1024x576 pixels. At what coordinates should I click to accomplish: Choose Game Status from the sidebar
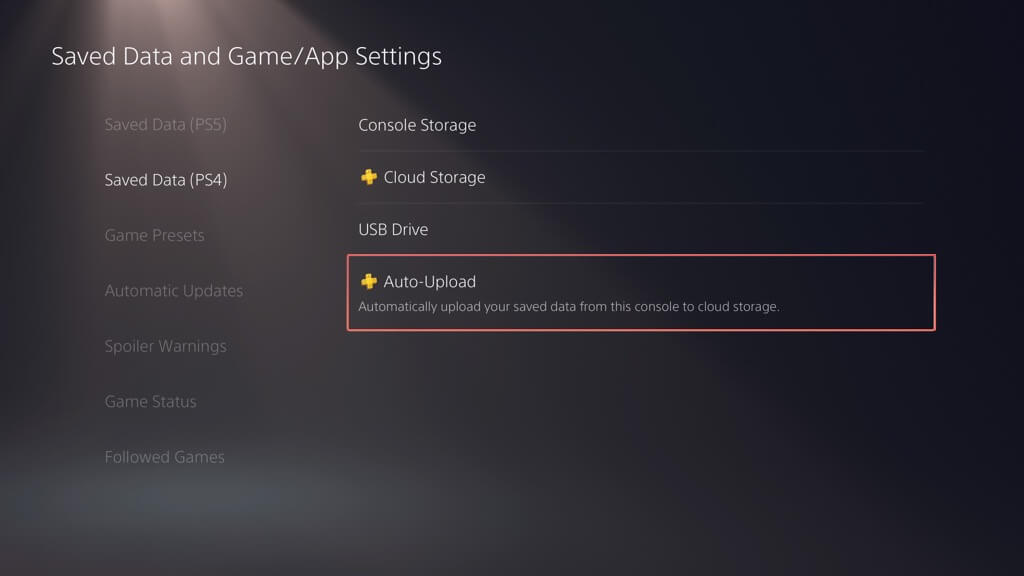(150, 402)
